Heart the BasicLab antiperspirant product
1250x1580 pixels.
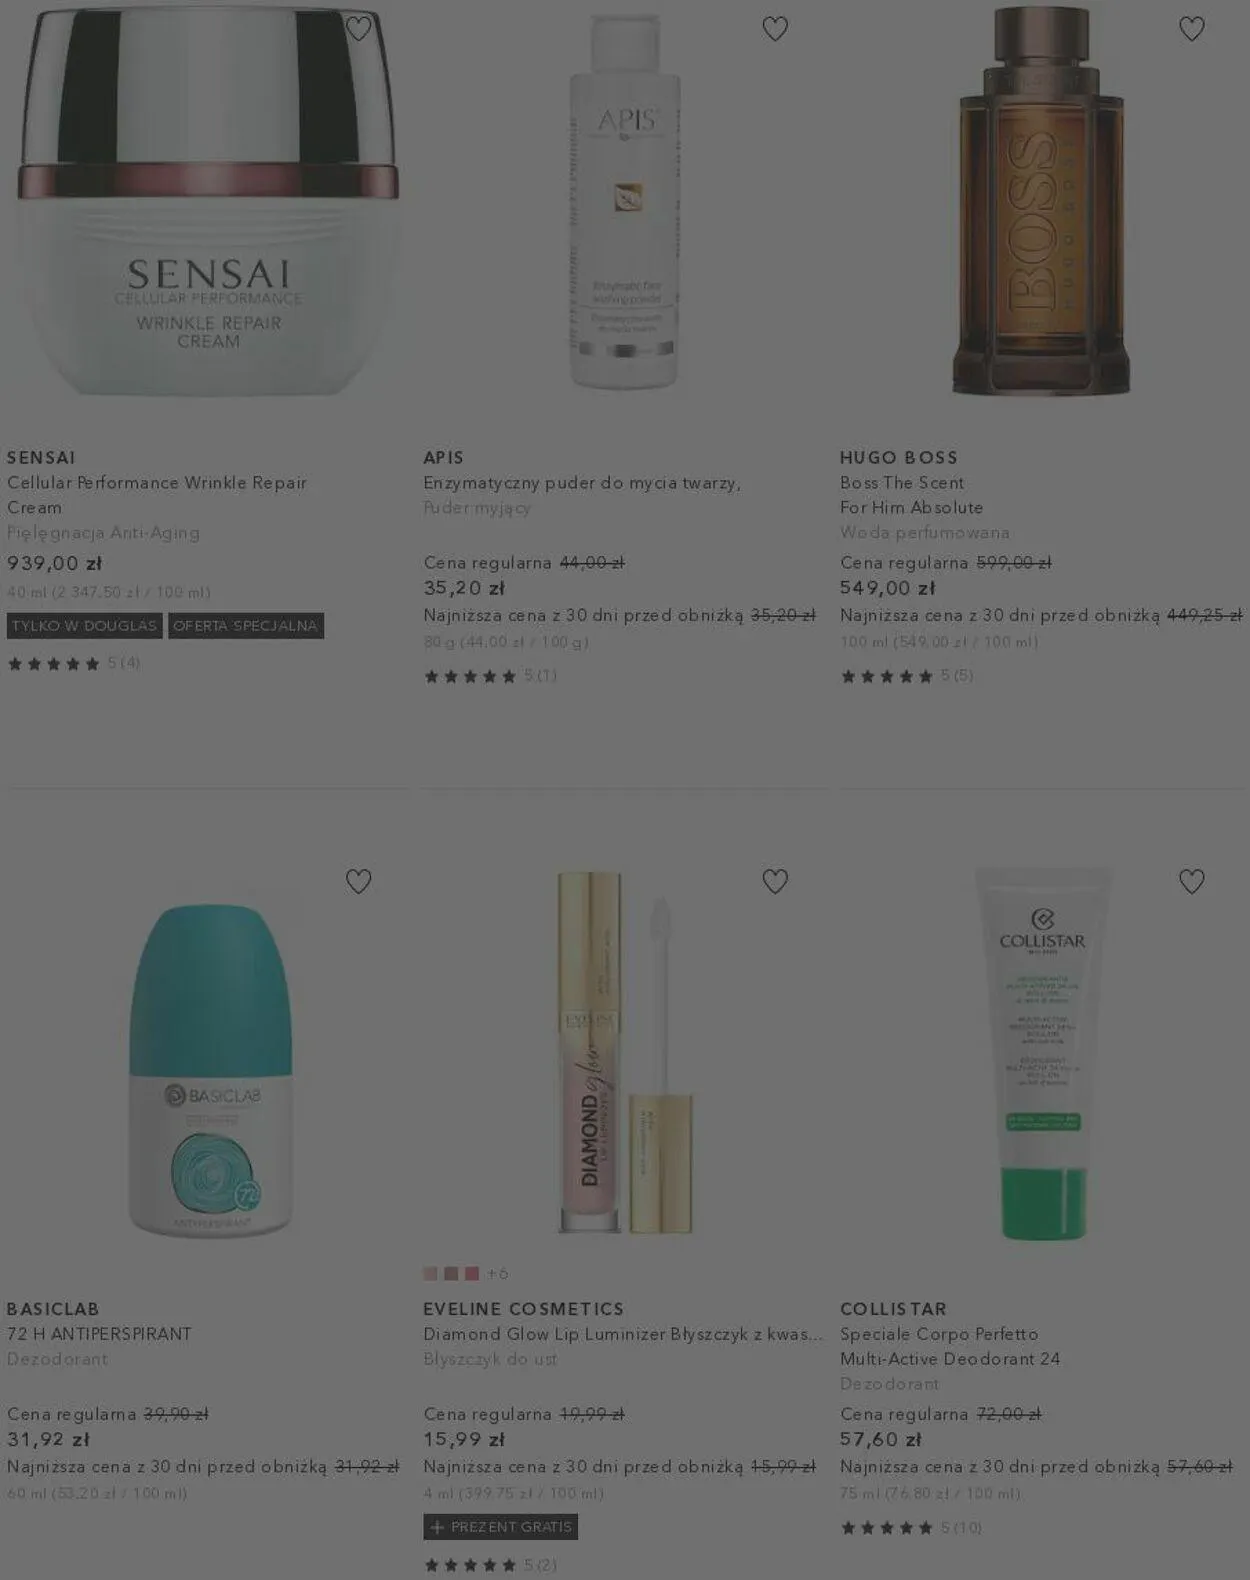(x=358, y=881)
